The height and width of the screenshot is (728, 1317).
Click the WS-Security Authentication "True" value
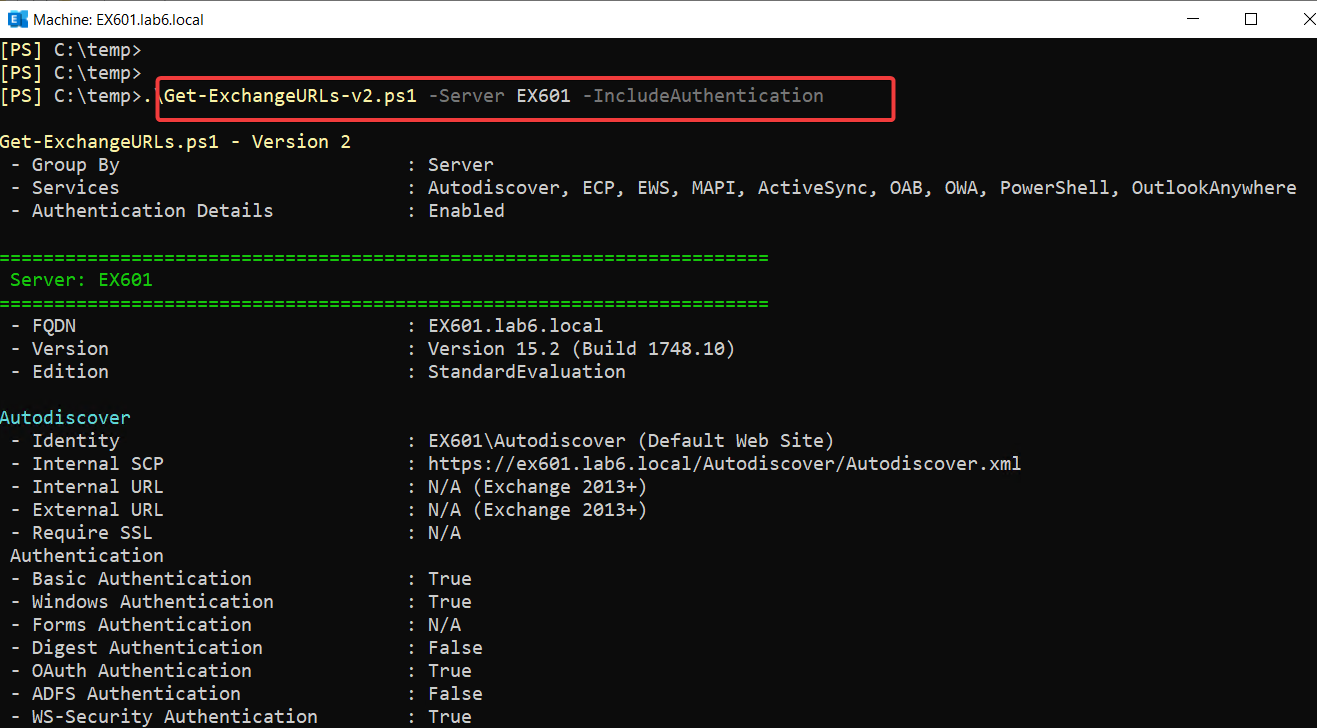click(x=450, y=717)
